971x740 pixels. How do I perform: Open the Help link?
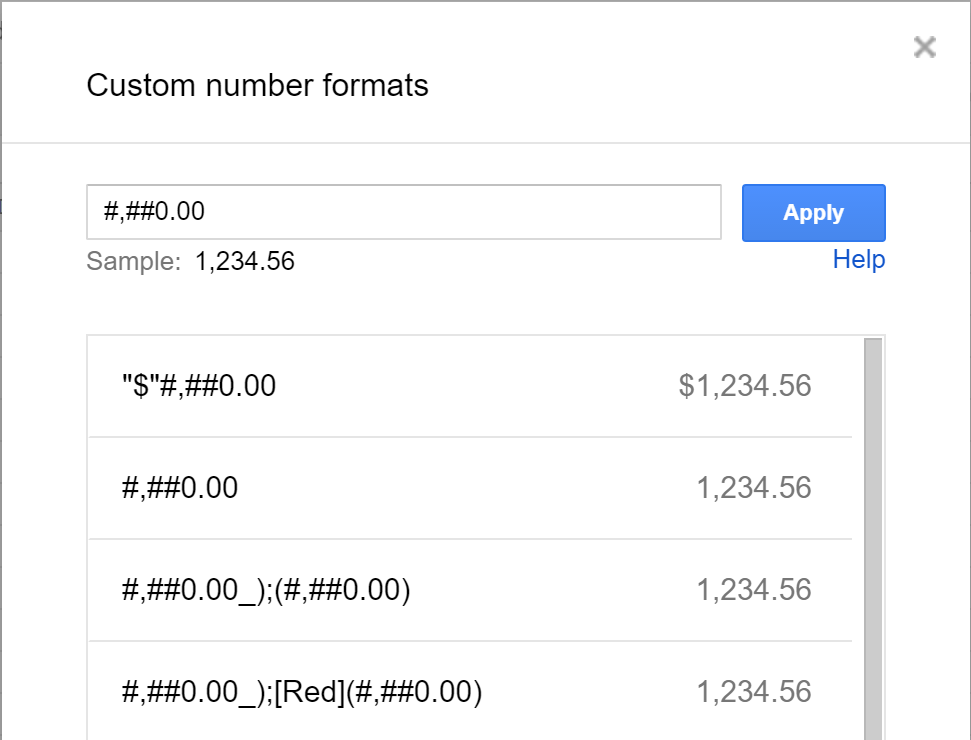(858, 260)
